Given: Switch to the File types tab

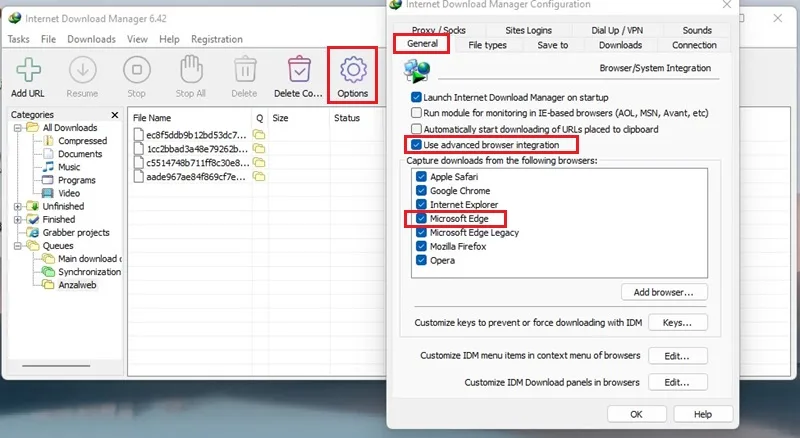Looking at the screenshot, I should [487, 45].
